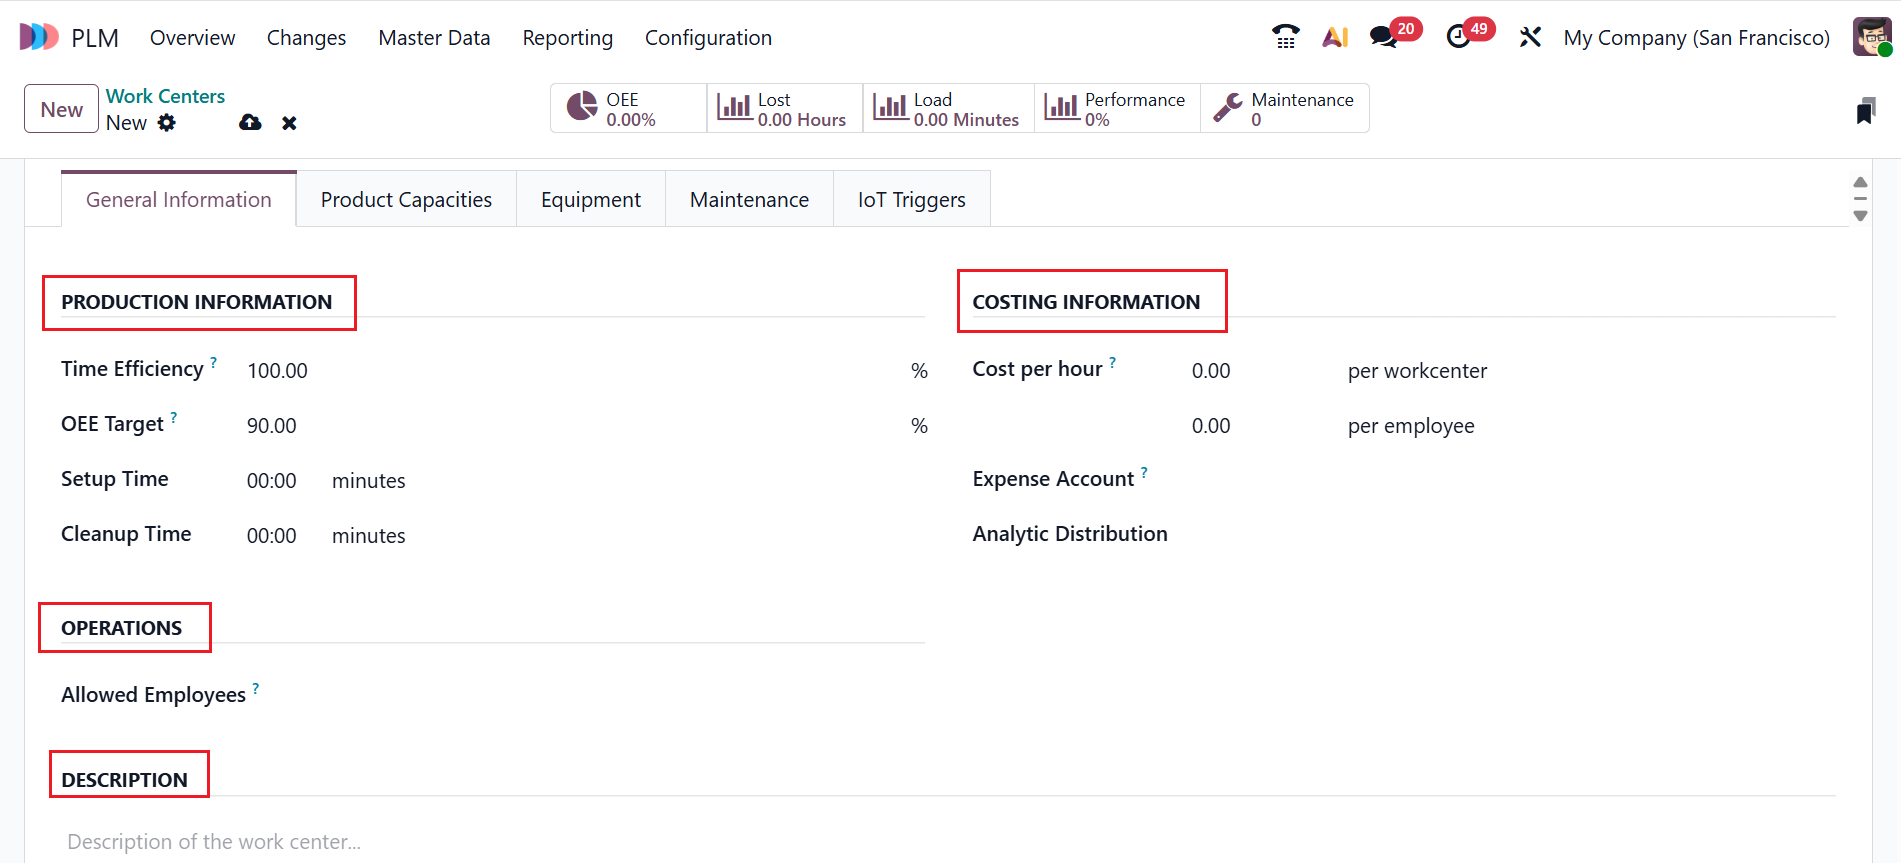Click the debug tools wrench icon

pos(1530,37)
